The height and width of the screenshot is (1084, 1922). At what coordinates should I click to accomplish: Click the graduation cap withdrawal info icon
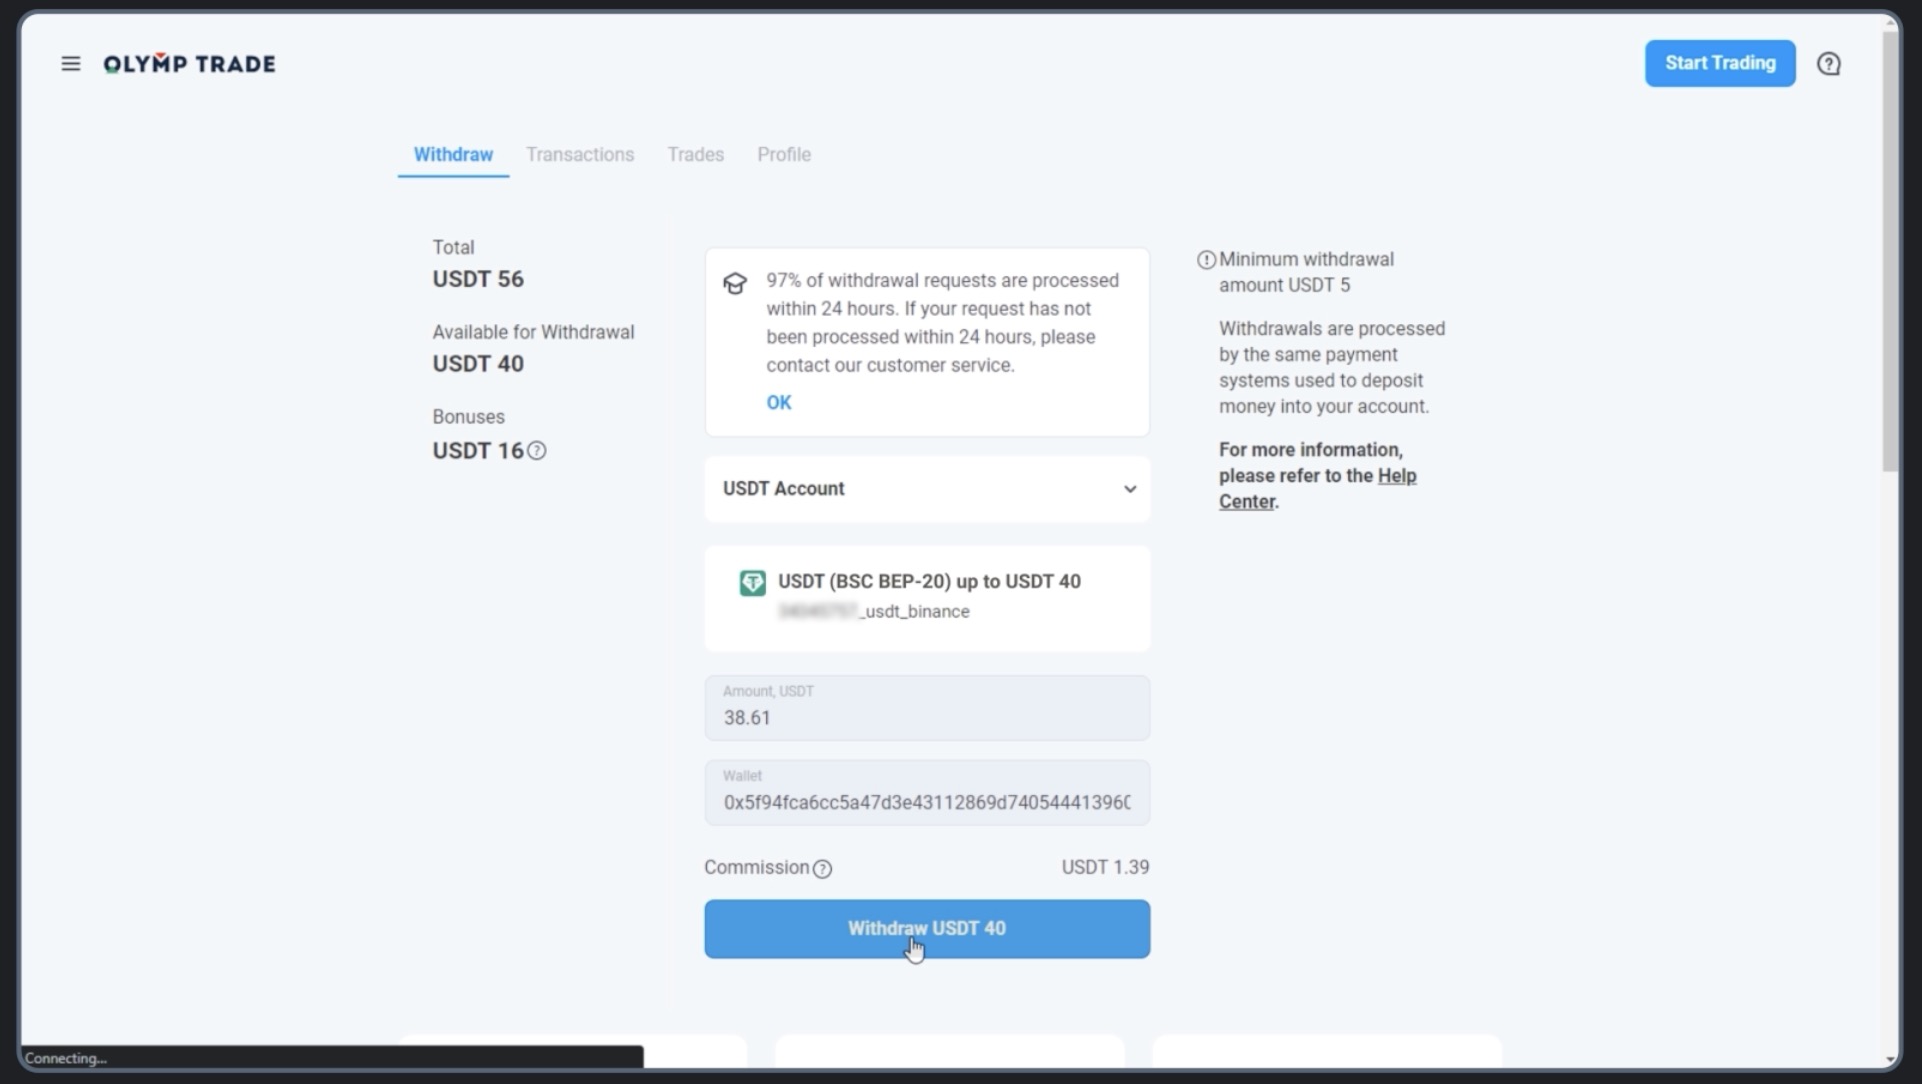coord(734,281)
